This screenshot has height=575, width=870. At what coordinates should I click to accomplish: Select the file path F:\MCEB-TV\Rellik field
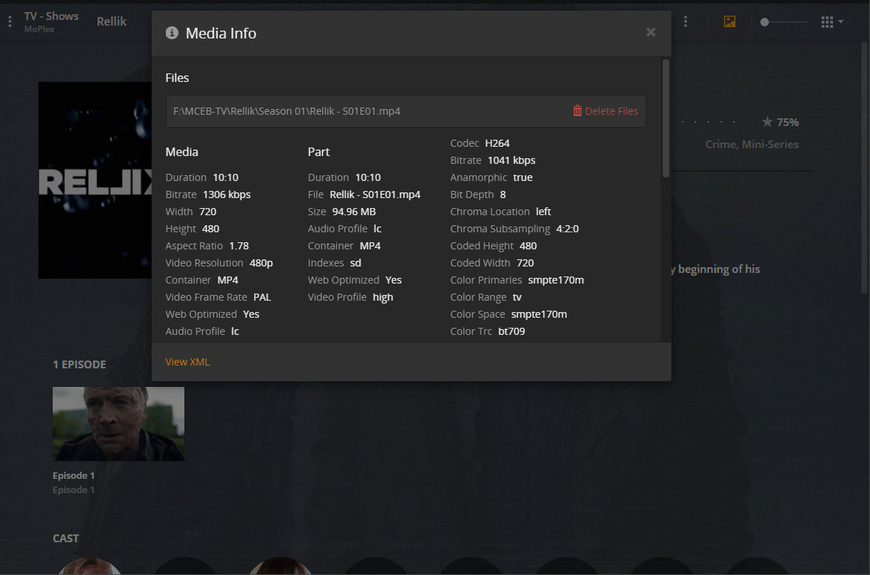(x=406, y=111)
